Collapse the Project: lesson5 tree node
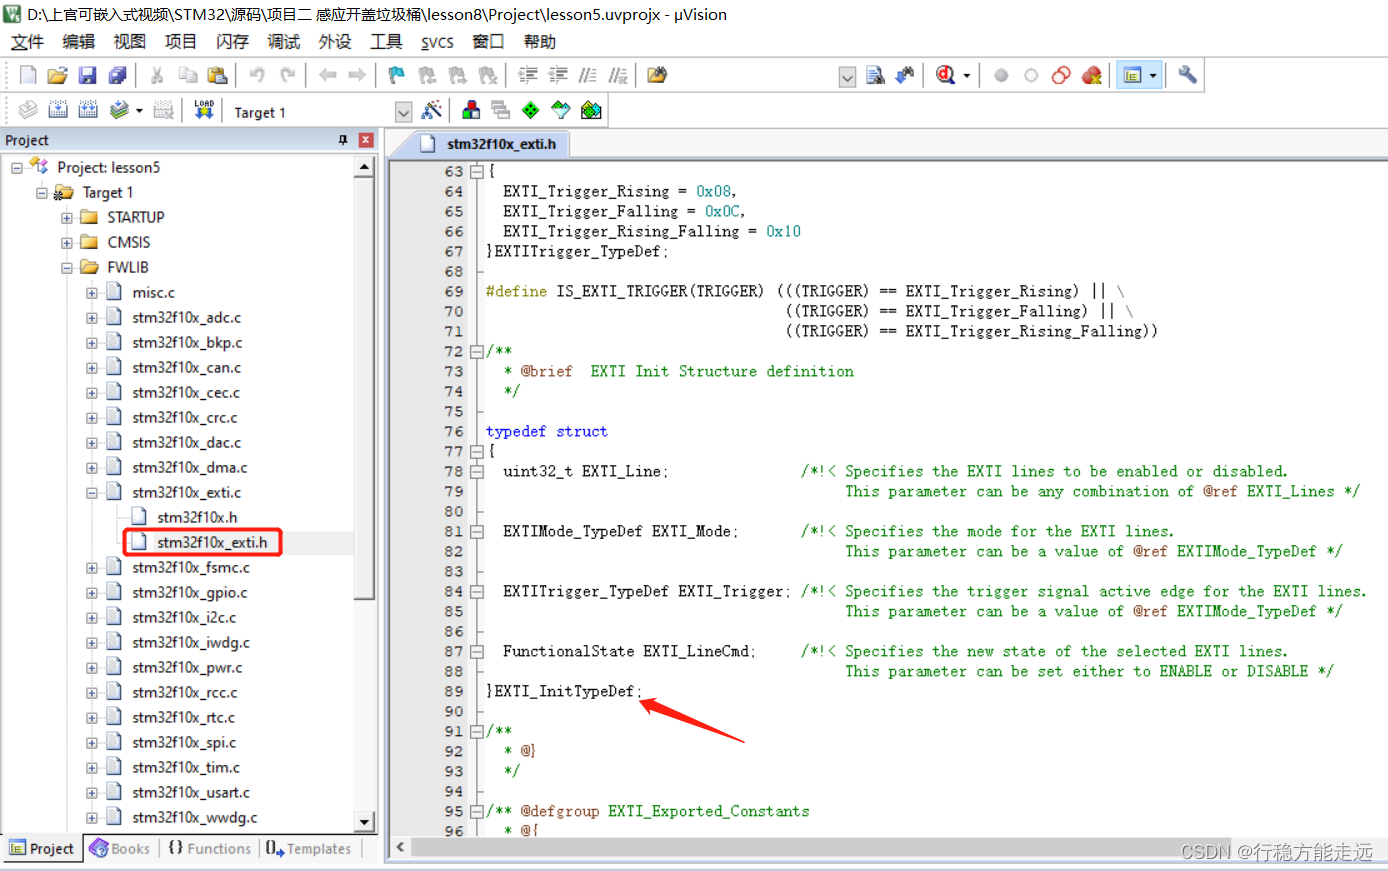 click(17, 167)
